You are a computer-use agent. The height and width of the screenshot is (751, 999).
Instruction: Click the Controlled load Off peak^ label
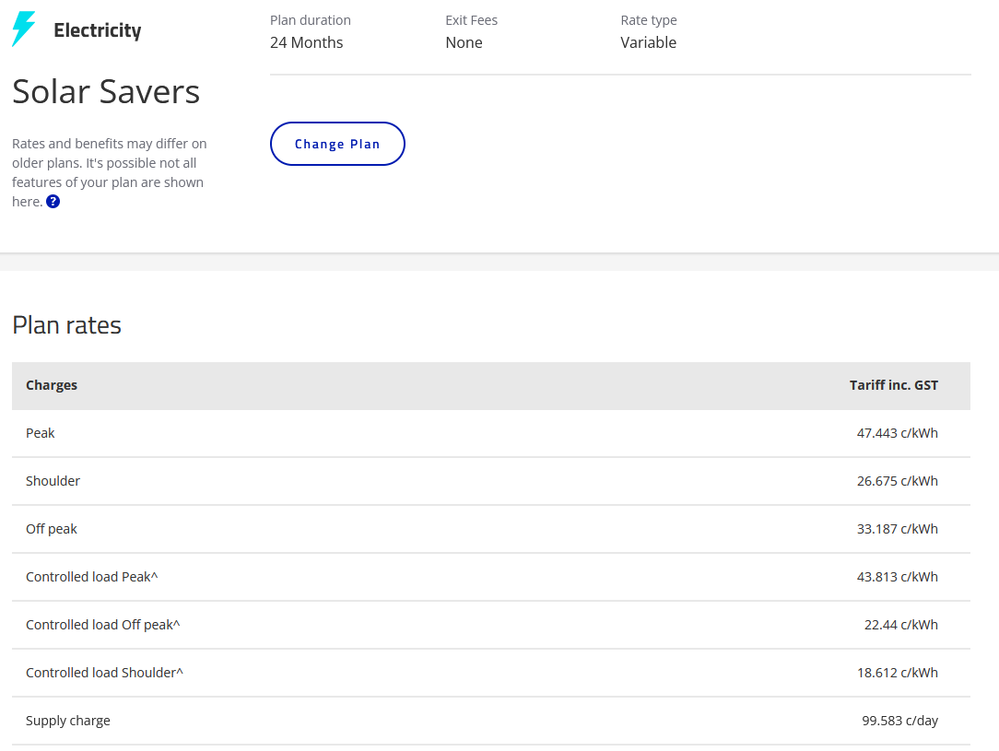(103, 625)
